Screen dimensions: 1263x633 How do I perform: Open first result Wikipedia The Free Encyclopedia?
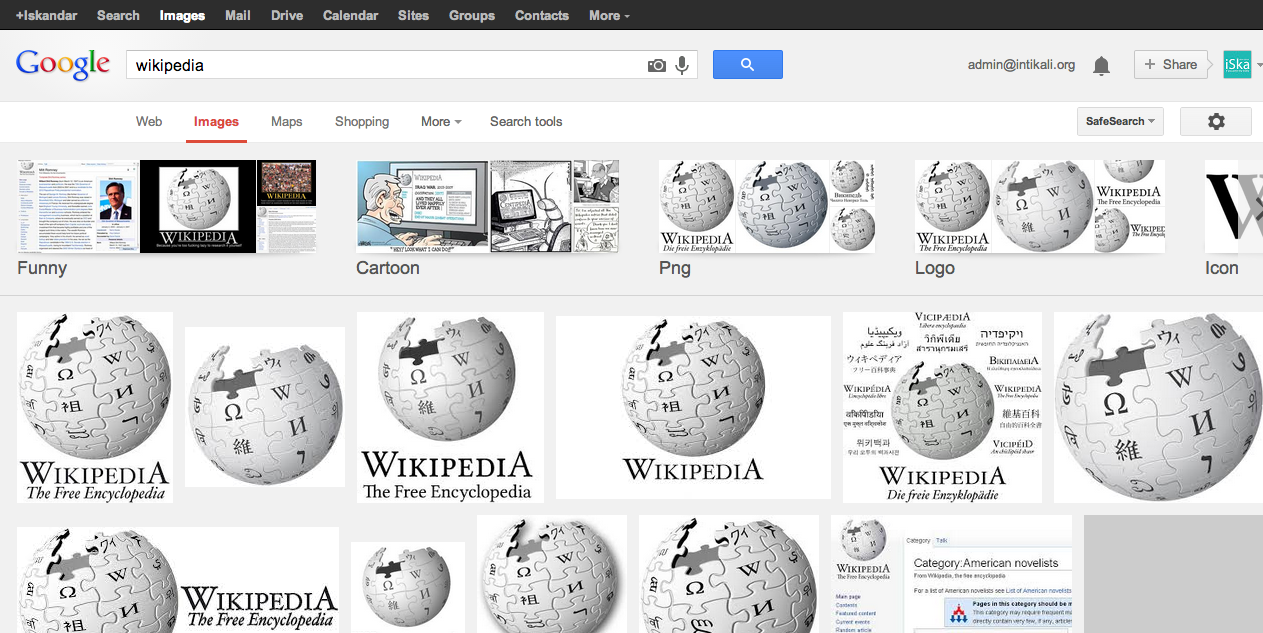coord(95,407)
